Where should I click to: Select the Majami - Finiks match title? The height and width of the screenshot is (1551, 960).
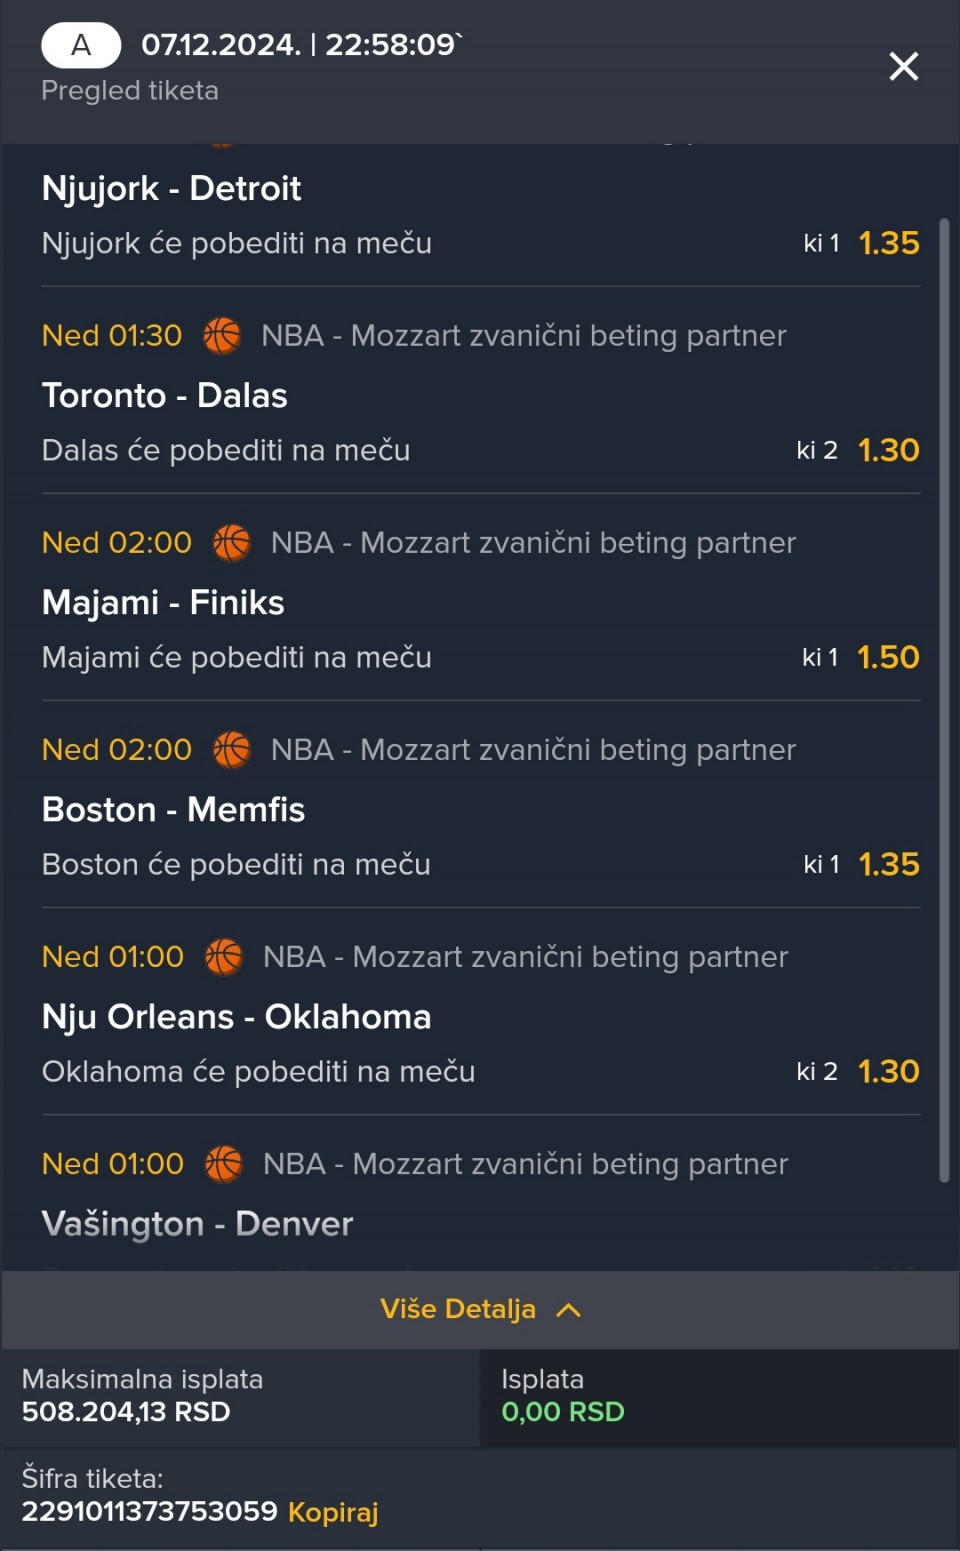point(163,602)
